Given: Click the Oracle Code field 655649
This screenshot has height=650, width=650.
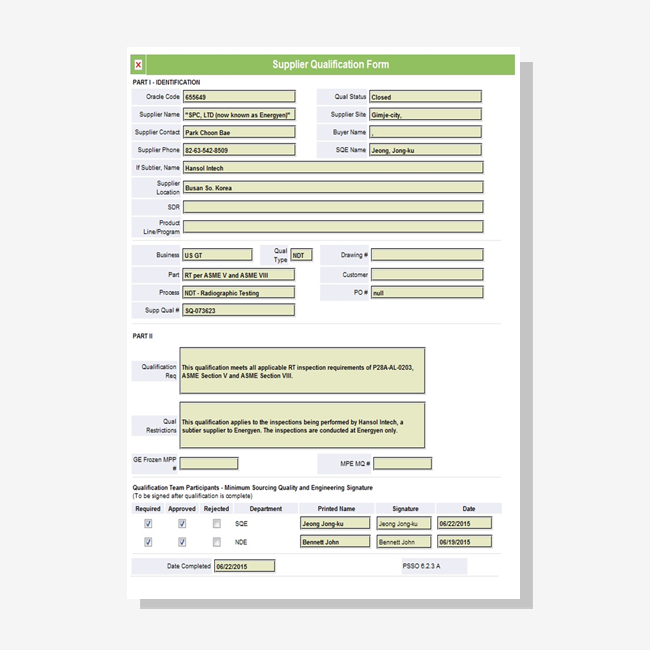Looking at the screenshot, I should [239, 97].
